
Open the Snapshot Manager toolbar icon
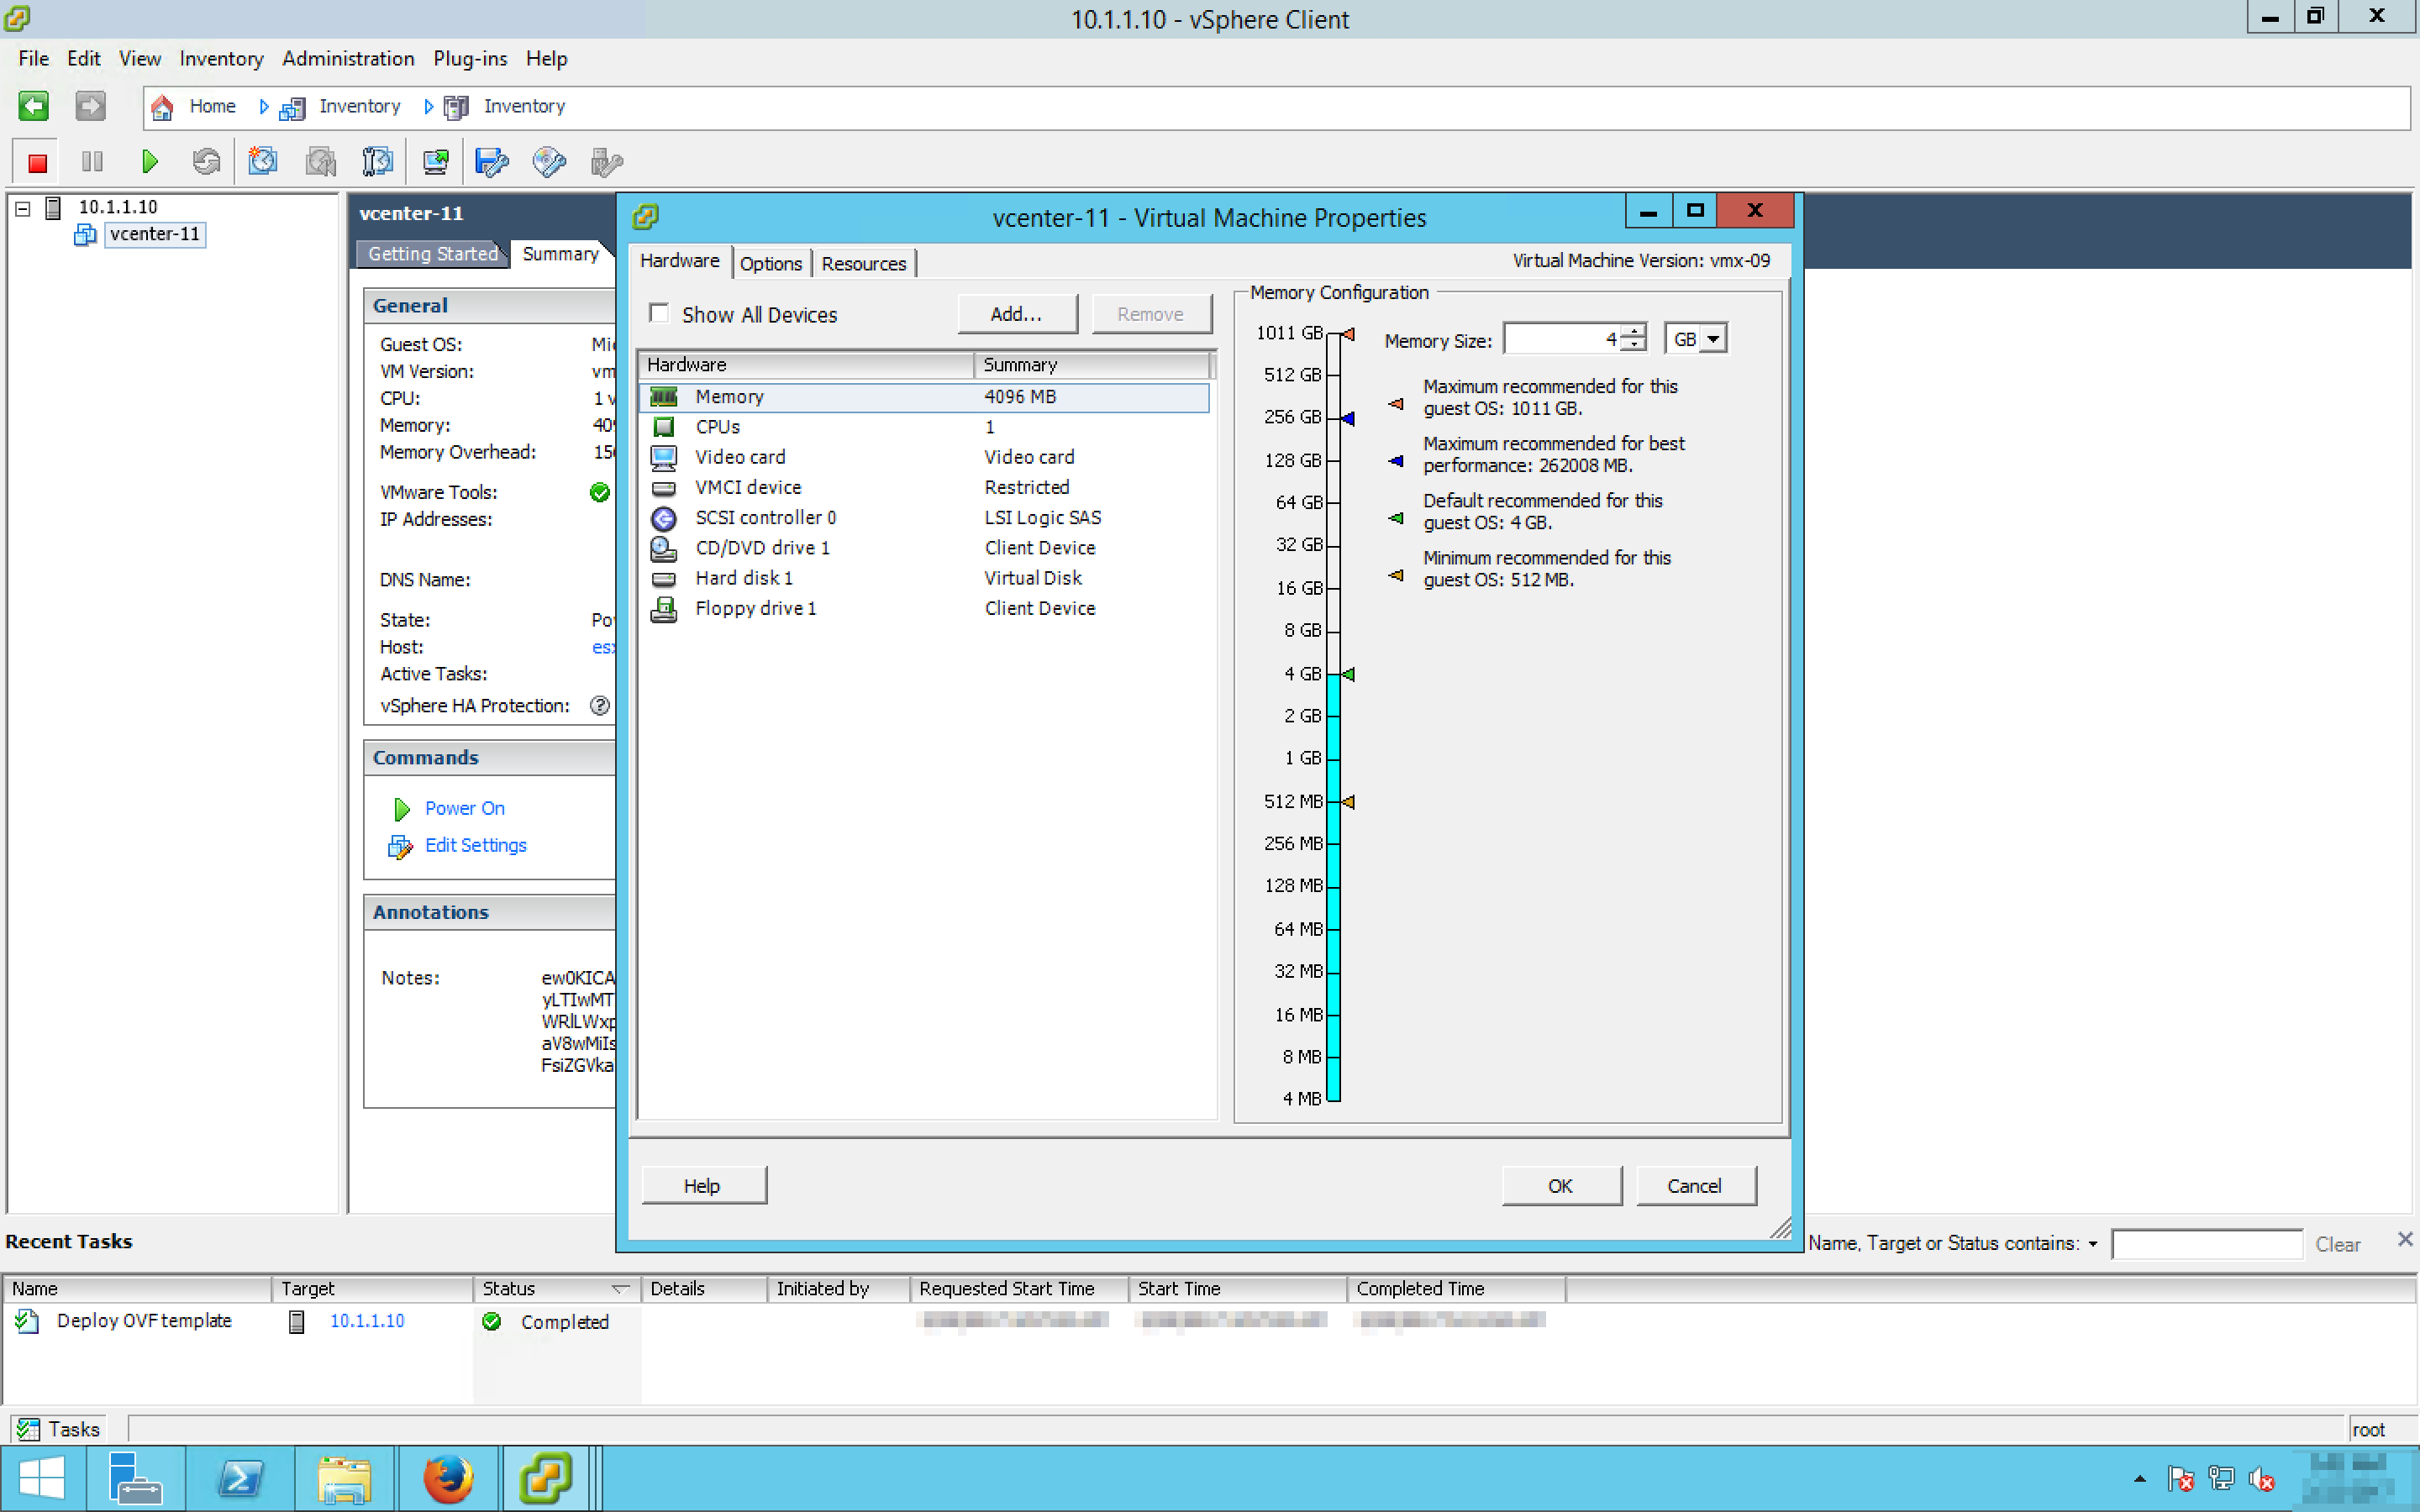pos(377,162)
